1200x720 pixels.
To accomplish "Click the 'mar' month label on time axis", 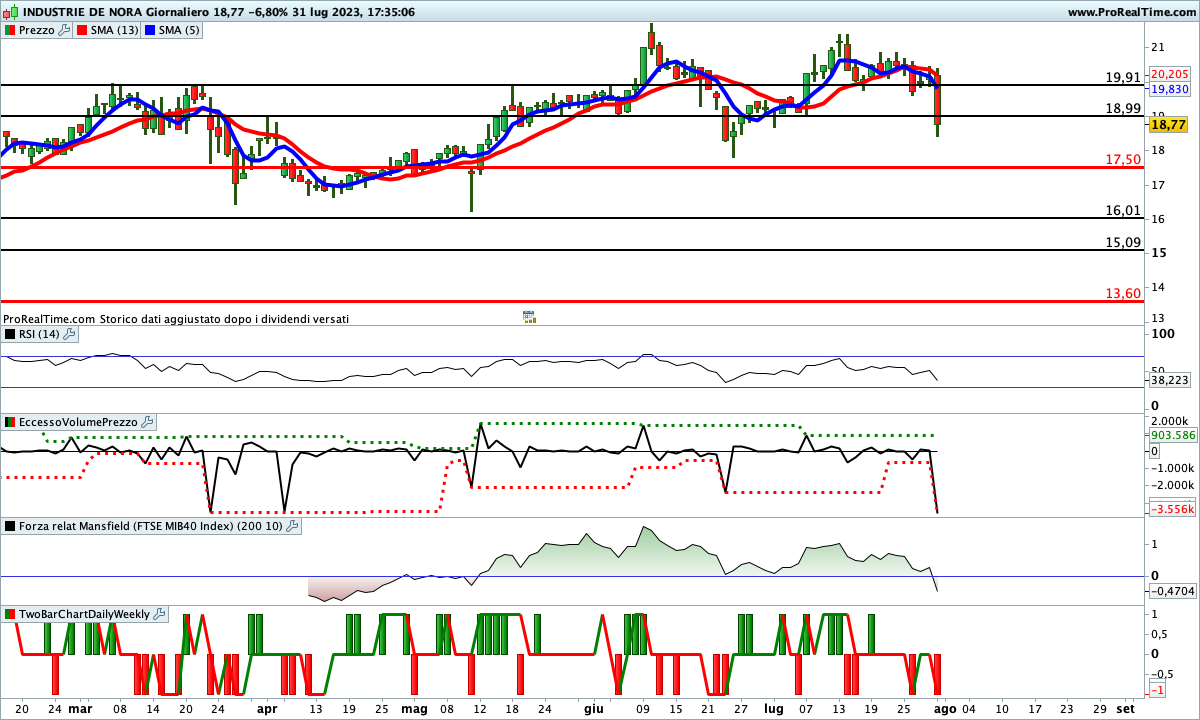I will [80, 707].
